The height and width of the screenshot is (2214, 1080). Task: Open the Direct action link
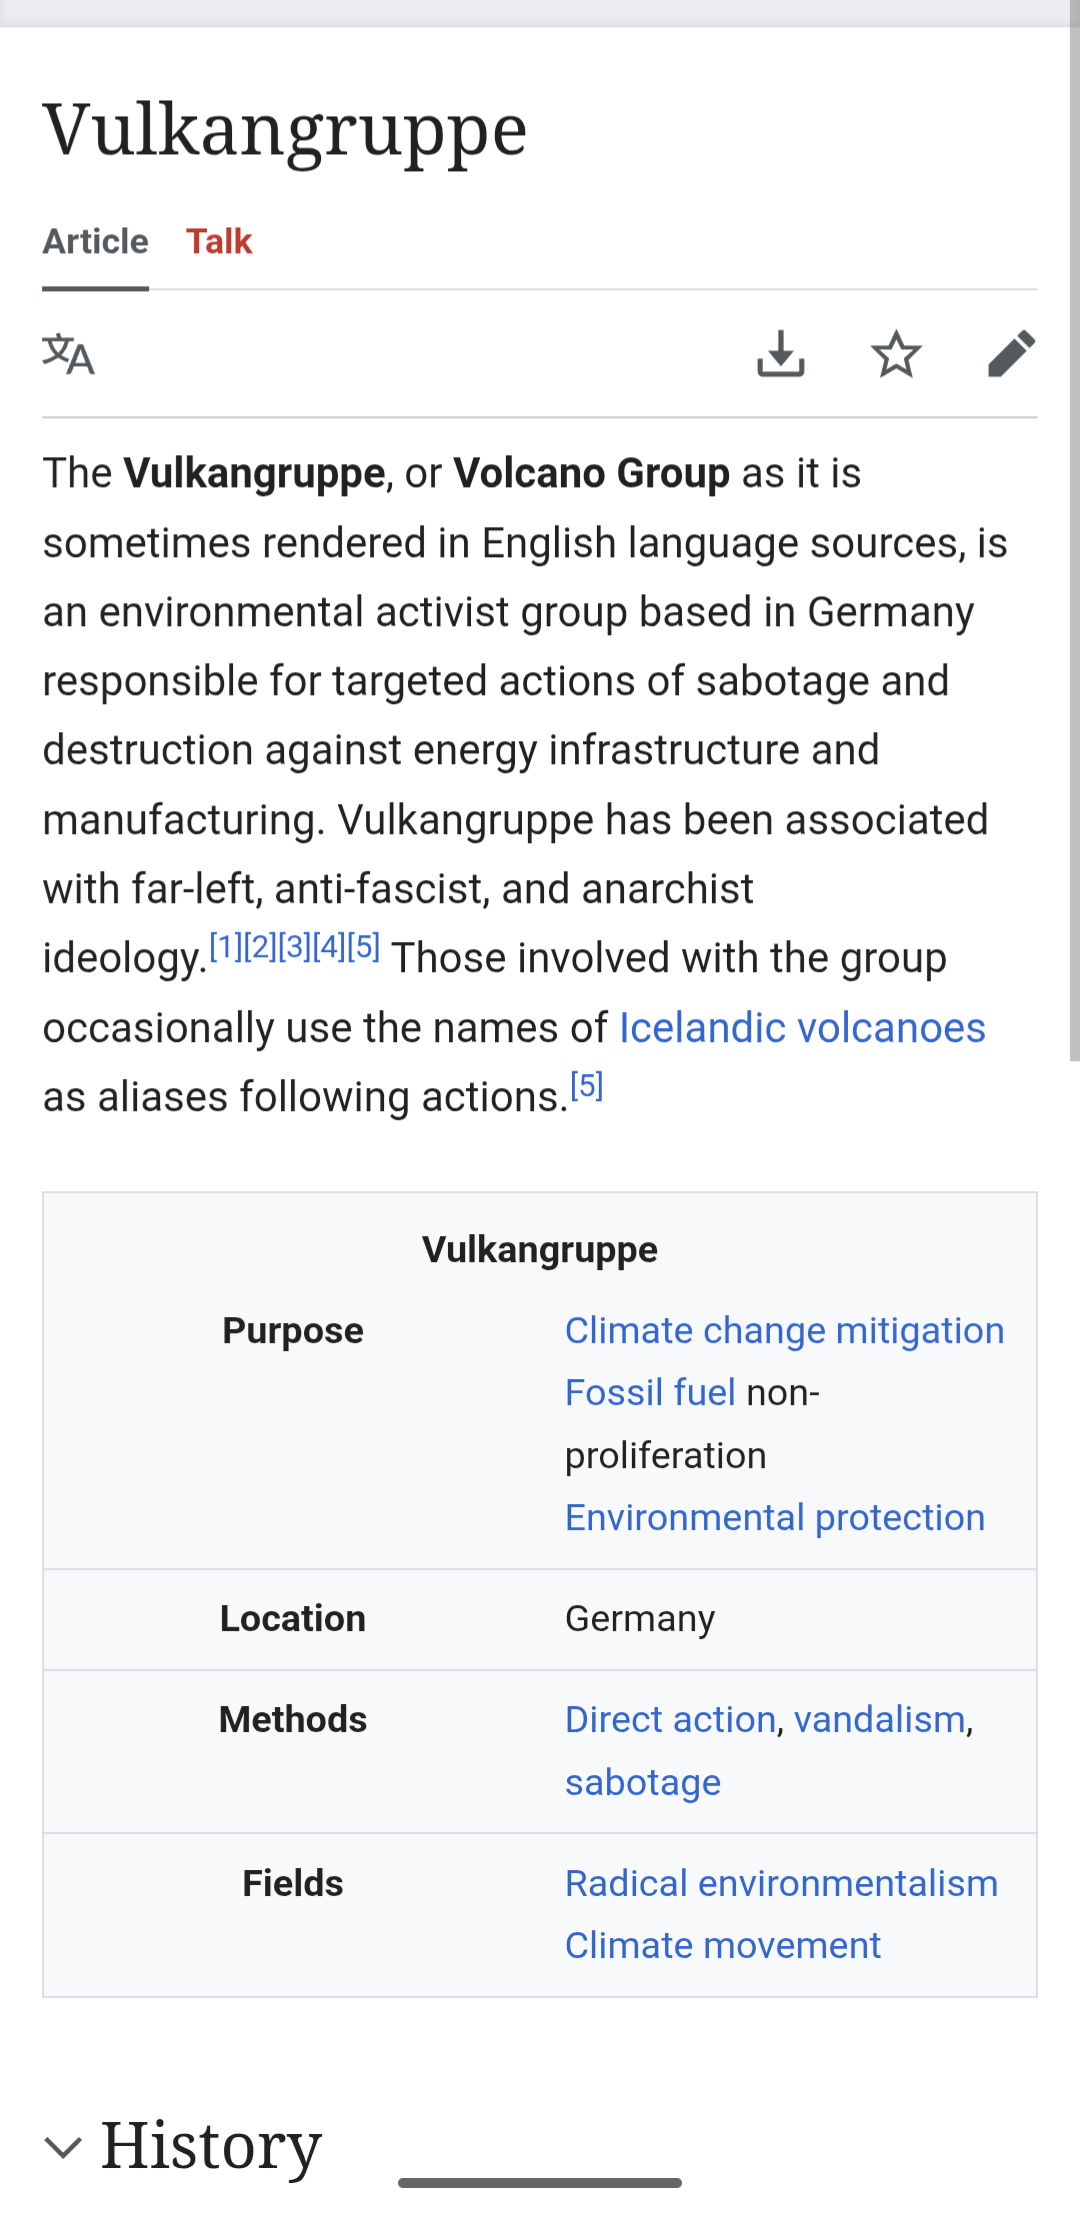click(x=670, y=1720)
